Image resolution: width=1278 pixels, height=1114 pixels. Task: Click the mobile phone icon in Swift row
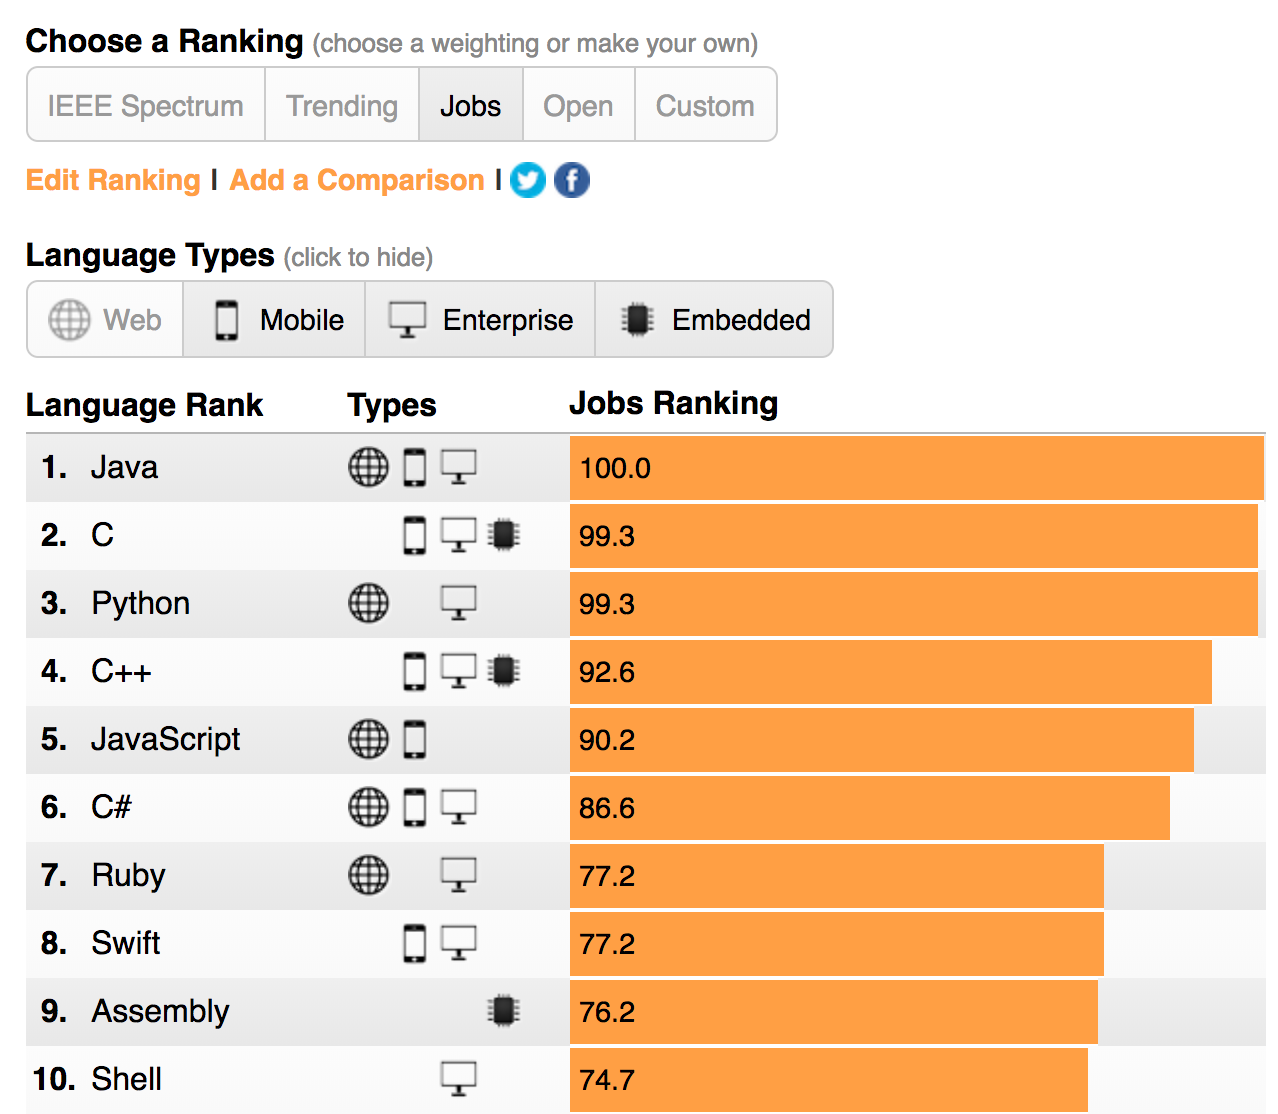[x=414, y=943]
